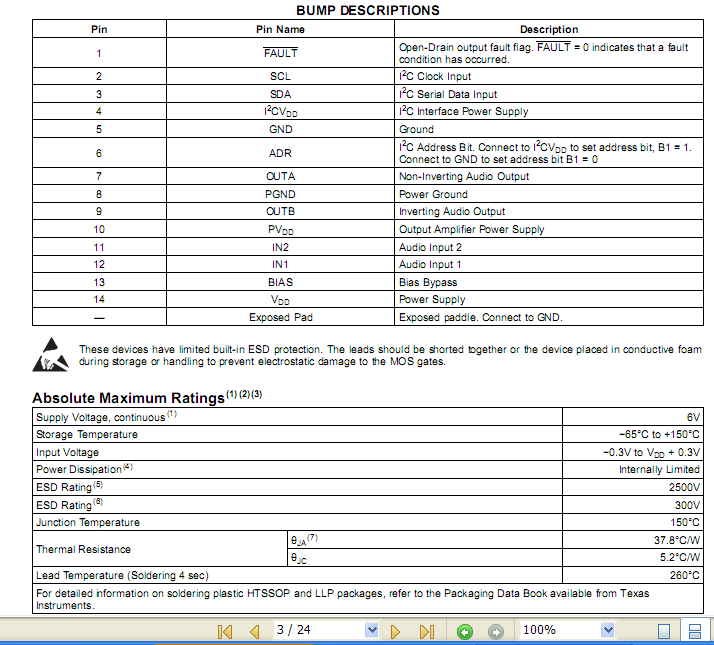Go to the previous page
The height and width of the screenshot is (645, 714).
pos(255,631)
